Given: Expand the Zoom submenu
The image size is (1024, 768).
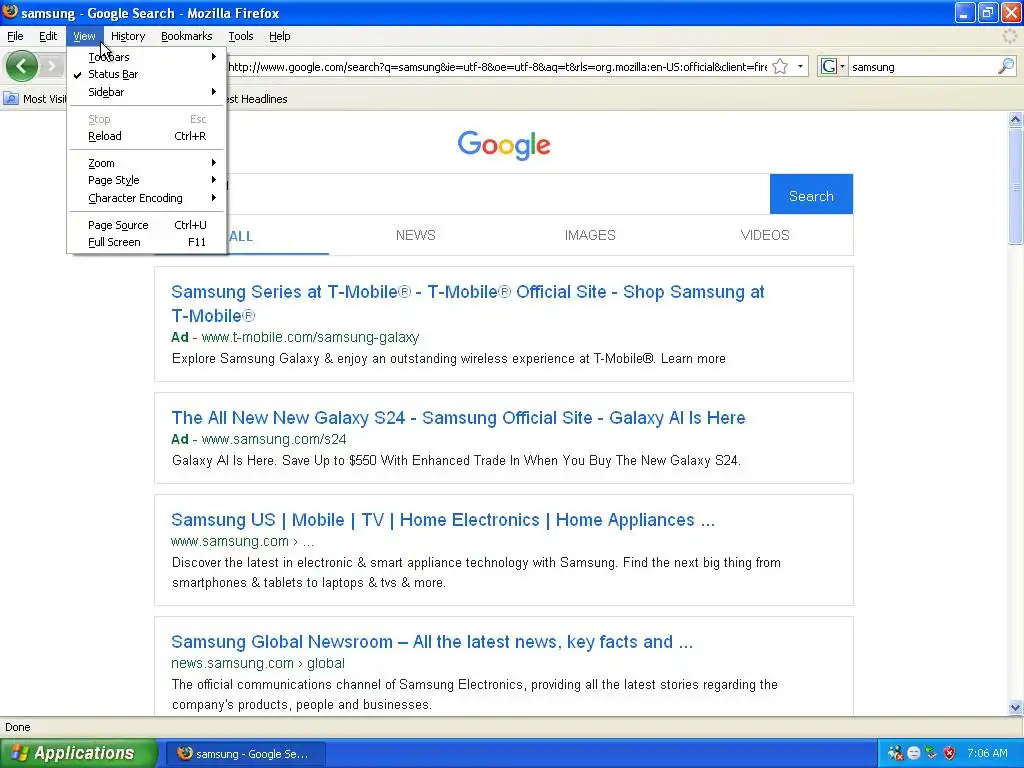Looking at the screenshot, I should click(146, 163).
